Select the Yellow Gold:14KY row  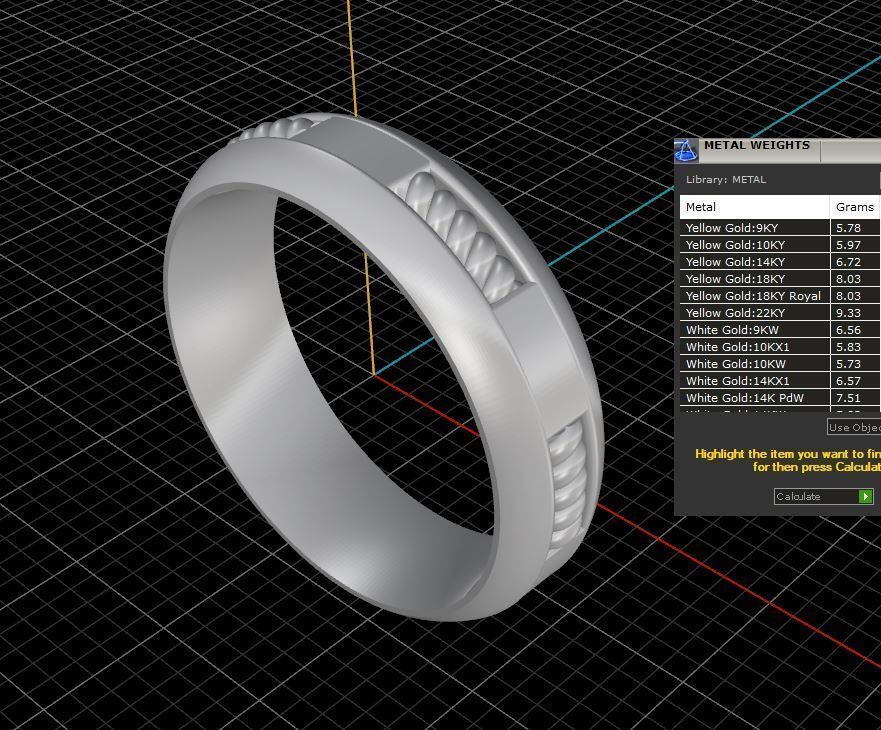(x=780, y=261)
